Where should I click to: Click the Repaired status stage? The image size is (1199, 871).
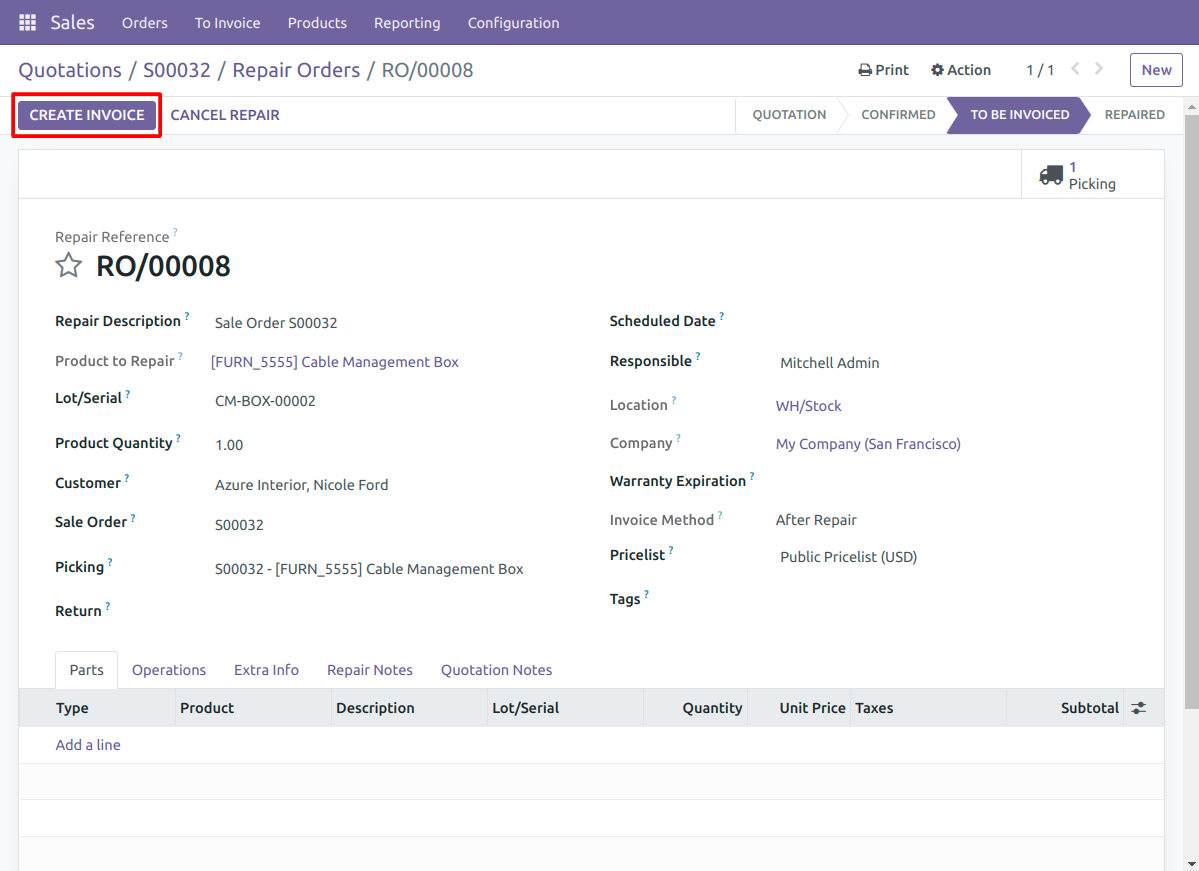(x=1134, y=115)
